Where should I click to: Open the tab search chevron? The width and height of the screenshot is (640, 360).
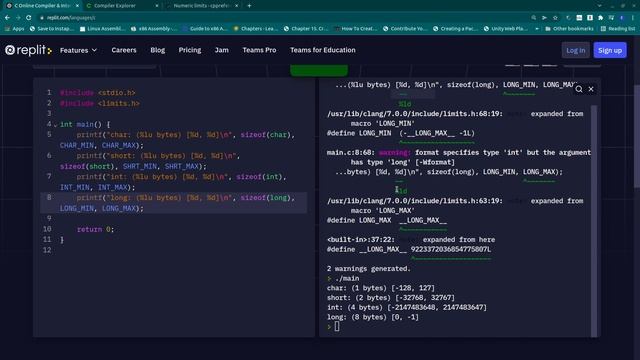[x=599, y=6]
